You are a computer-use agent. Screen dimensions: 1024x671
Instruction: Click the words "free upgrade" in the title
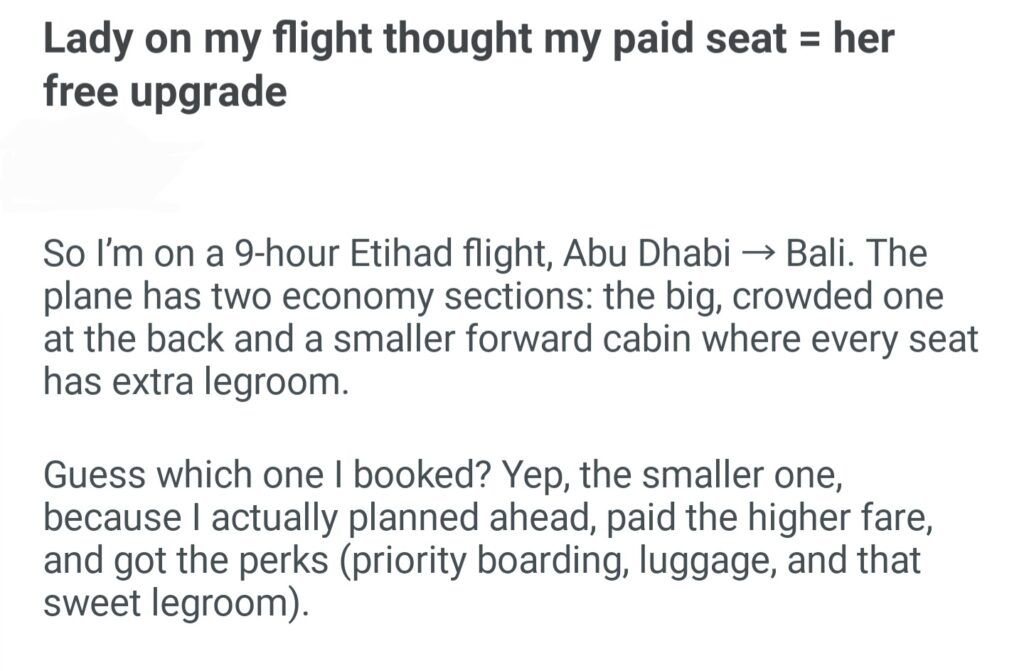pyautogui.click(x=165, y=93)
